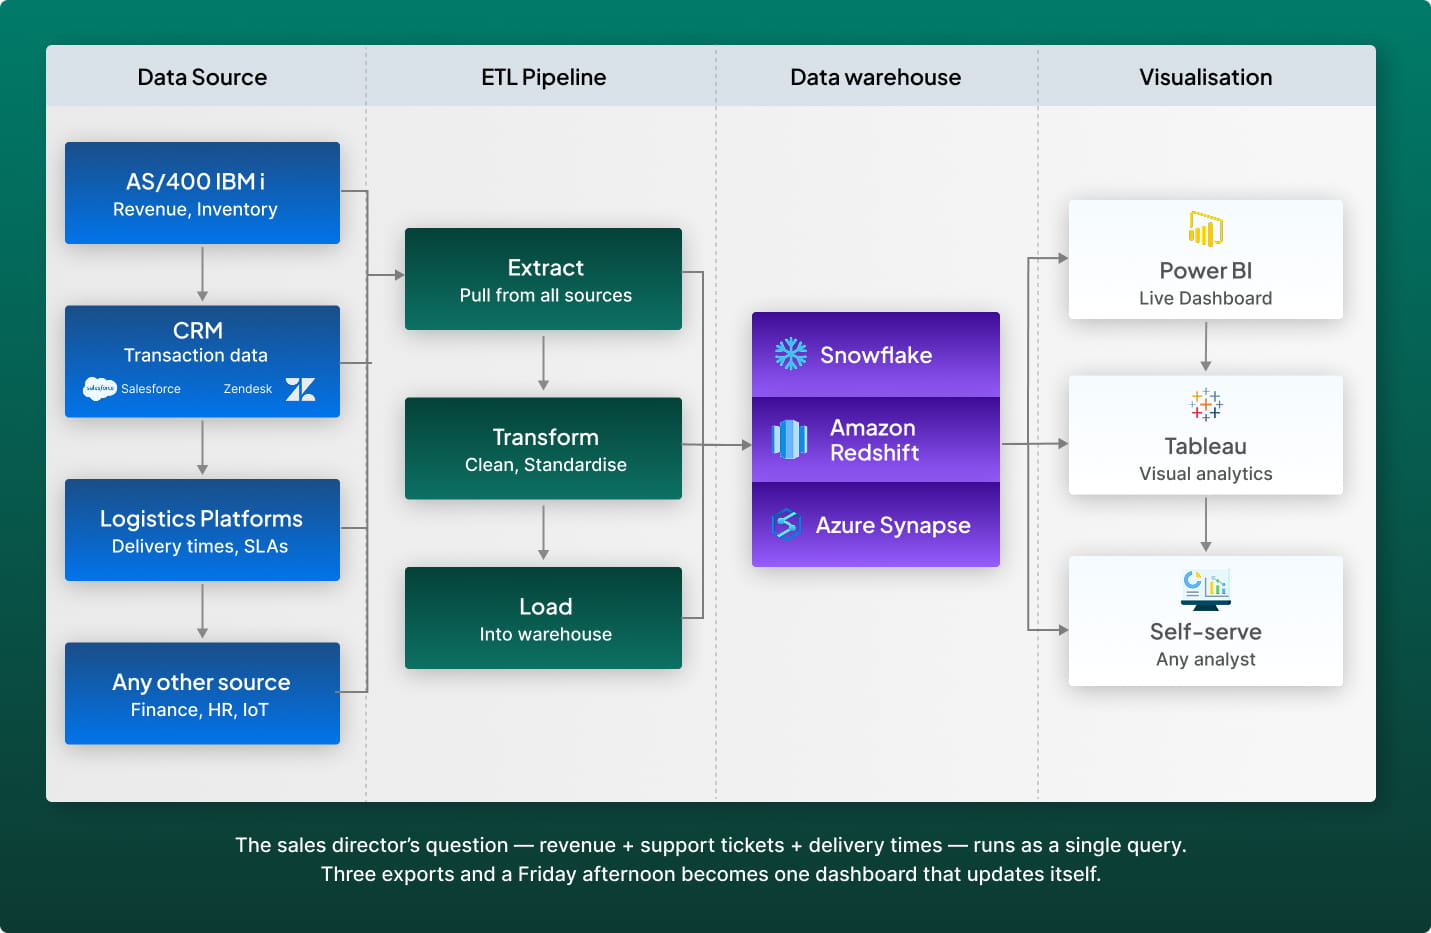Click the Data warehouse header
The image size is (1431, 933).
coord(875,77)
